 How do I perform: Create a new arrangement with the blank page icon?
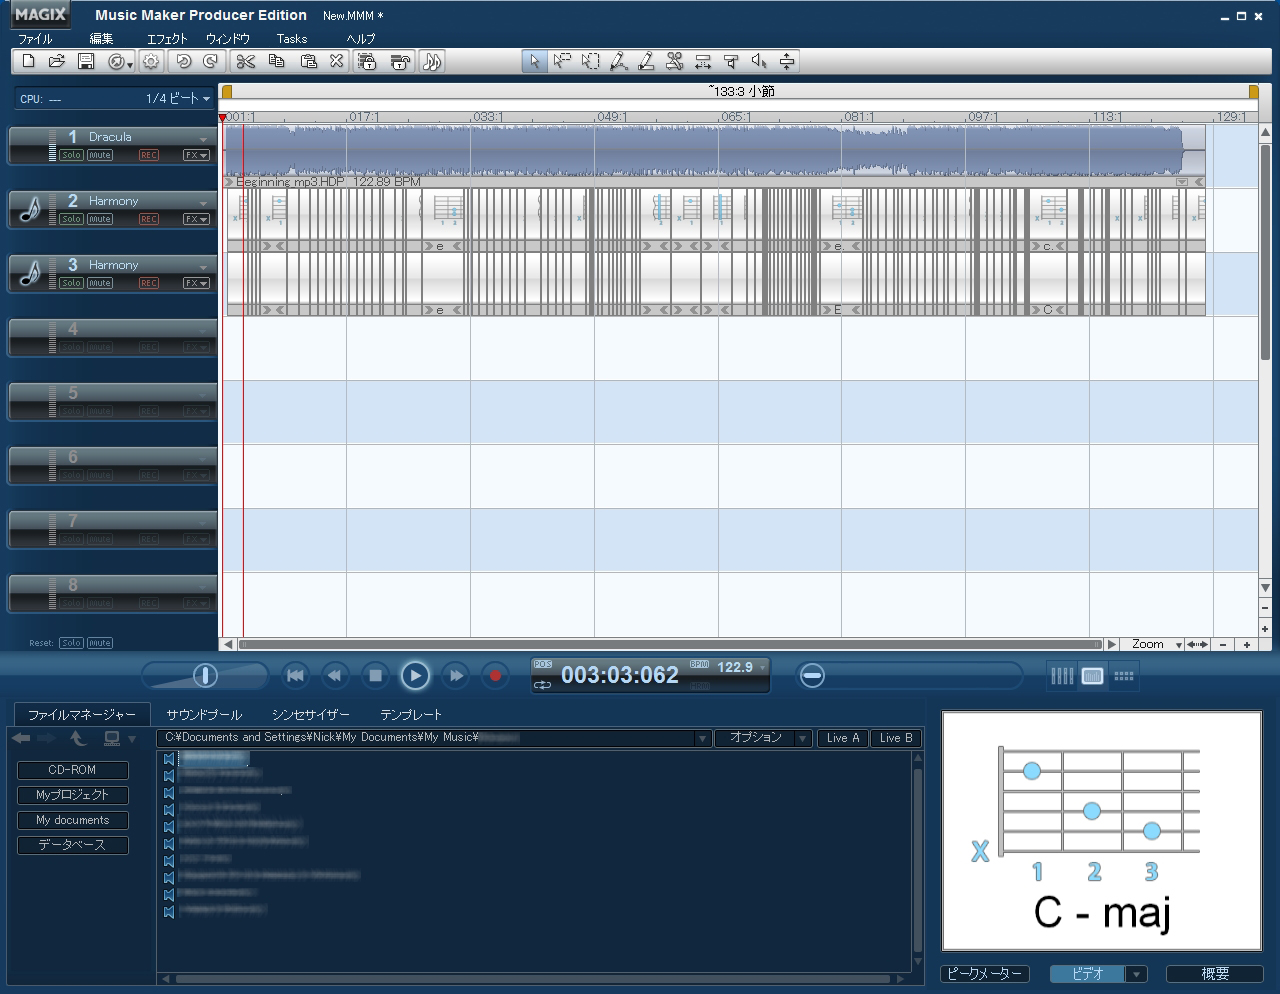click(29, 61)
